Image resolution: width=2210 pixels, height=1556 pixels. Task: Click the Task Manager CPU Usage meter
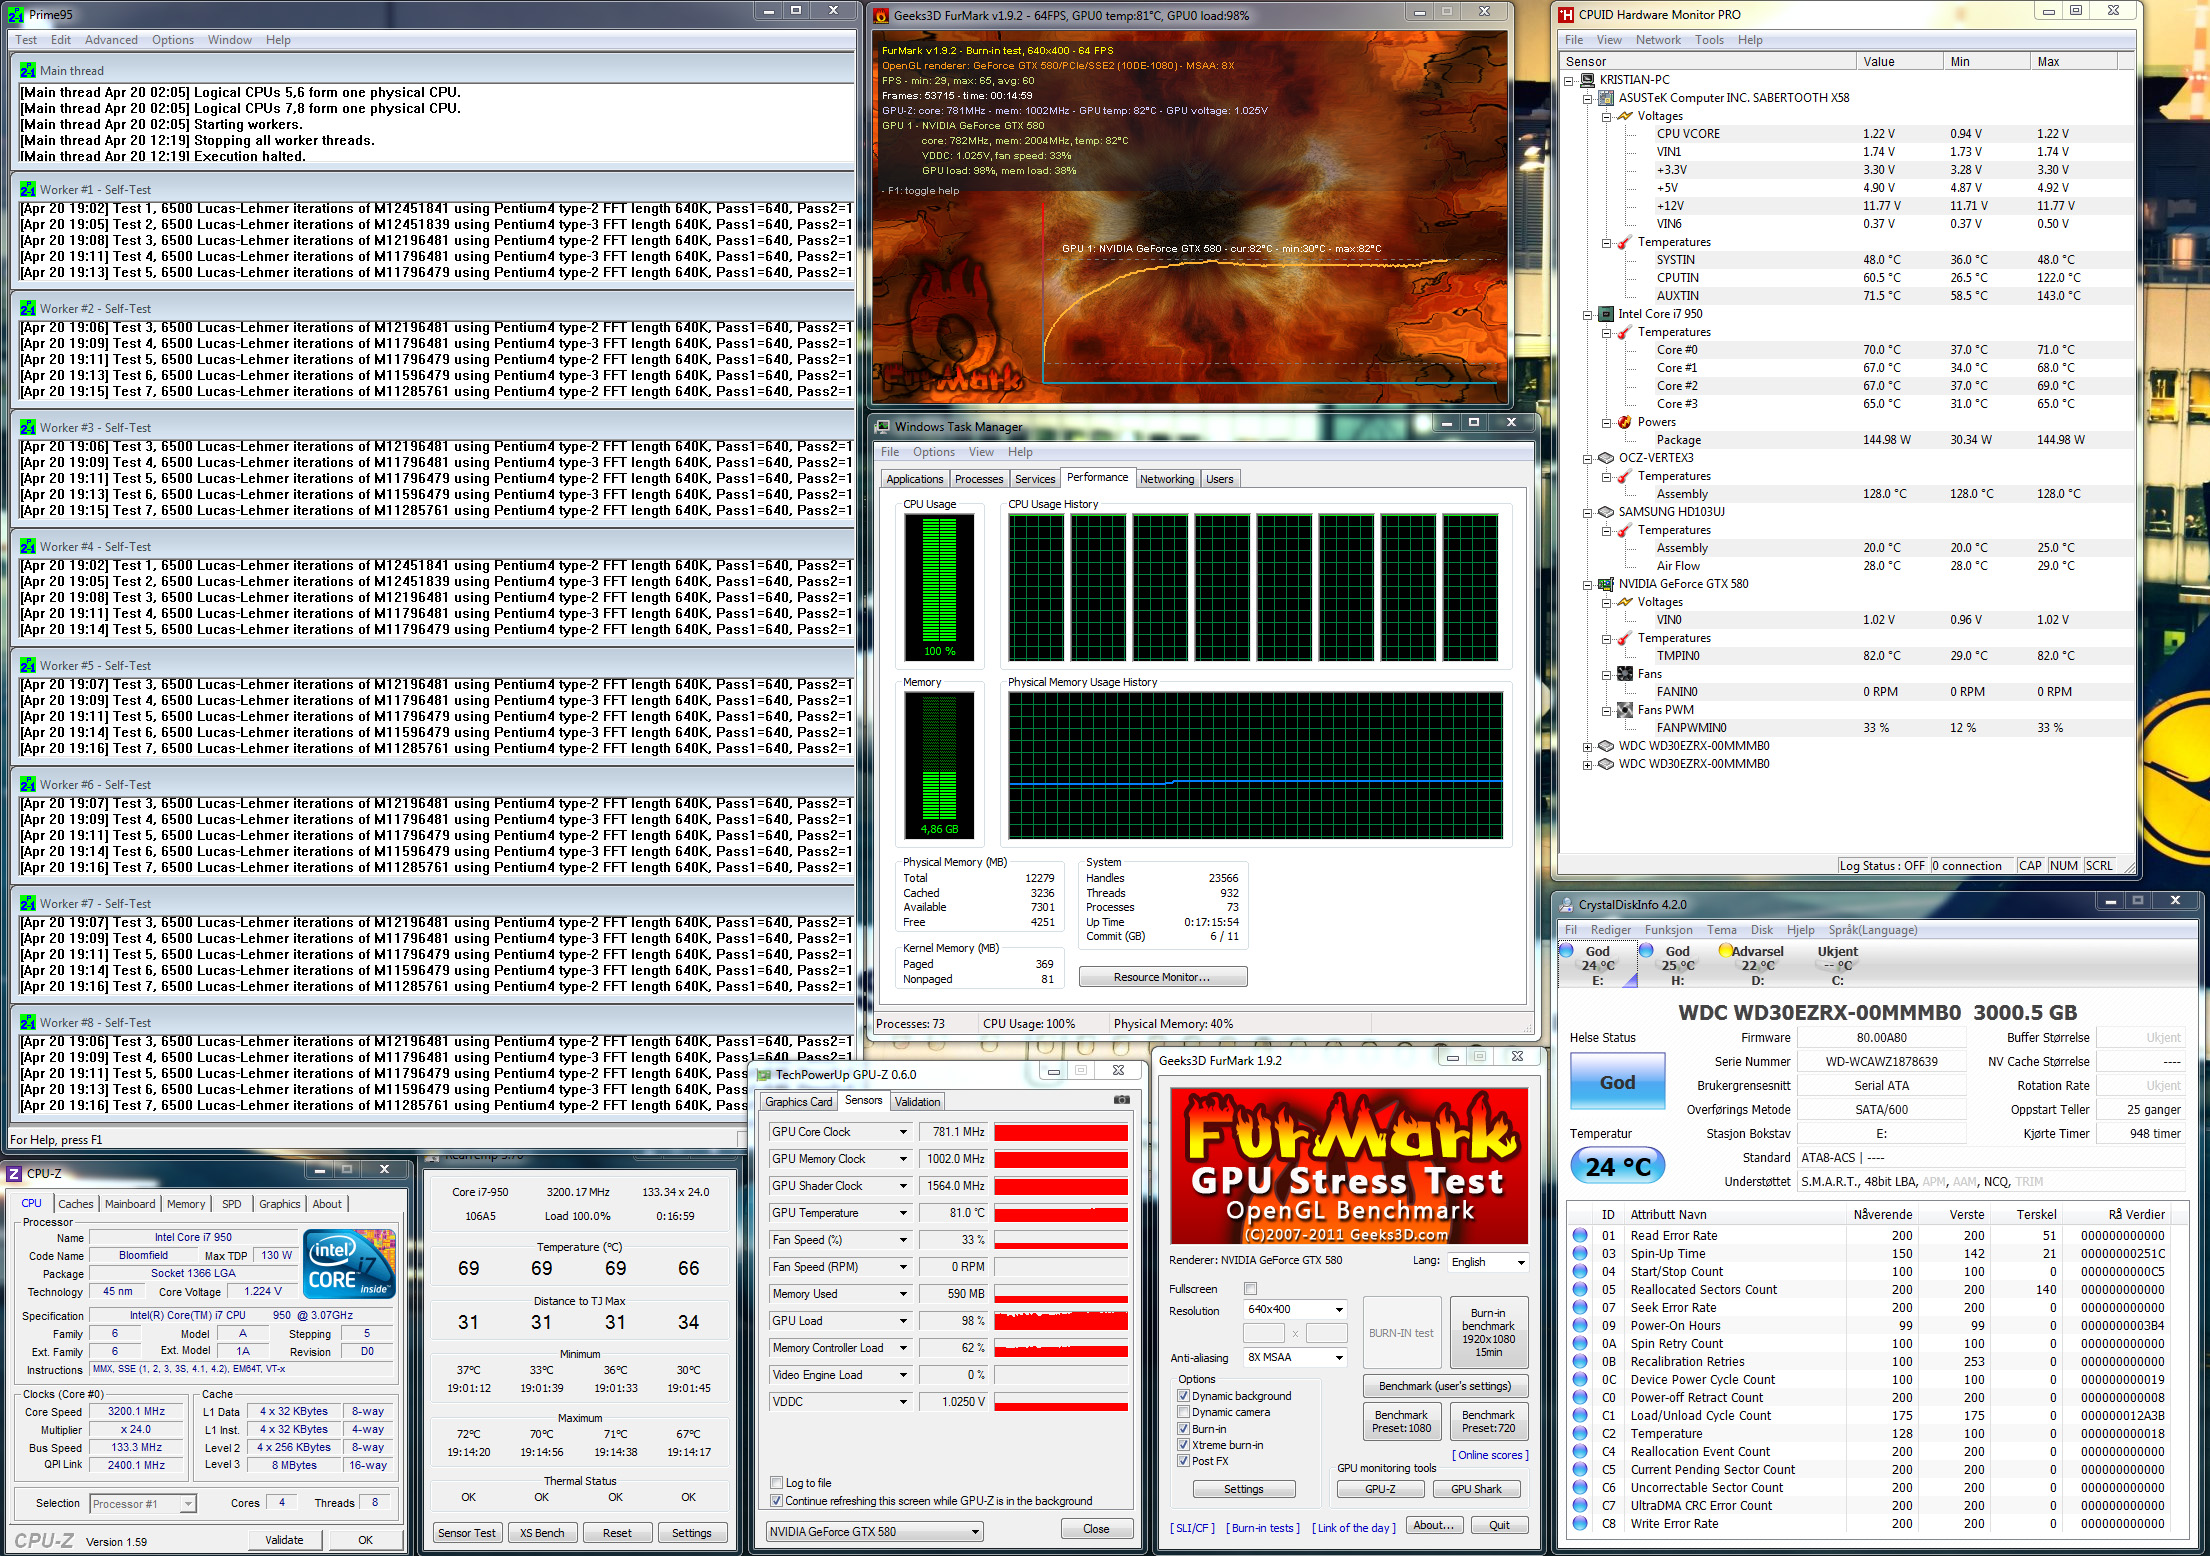939,588
